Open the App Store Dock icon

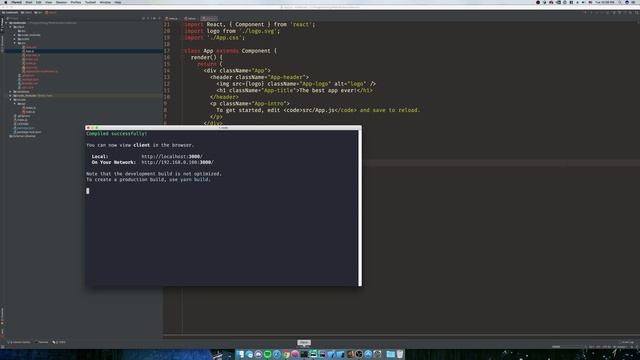click(x=368, y=354)
